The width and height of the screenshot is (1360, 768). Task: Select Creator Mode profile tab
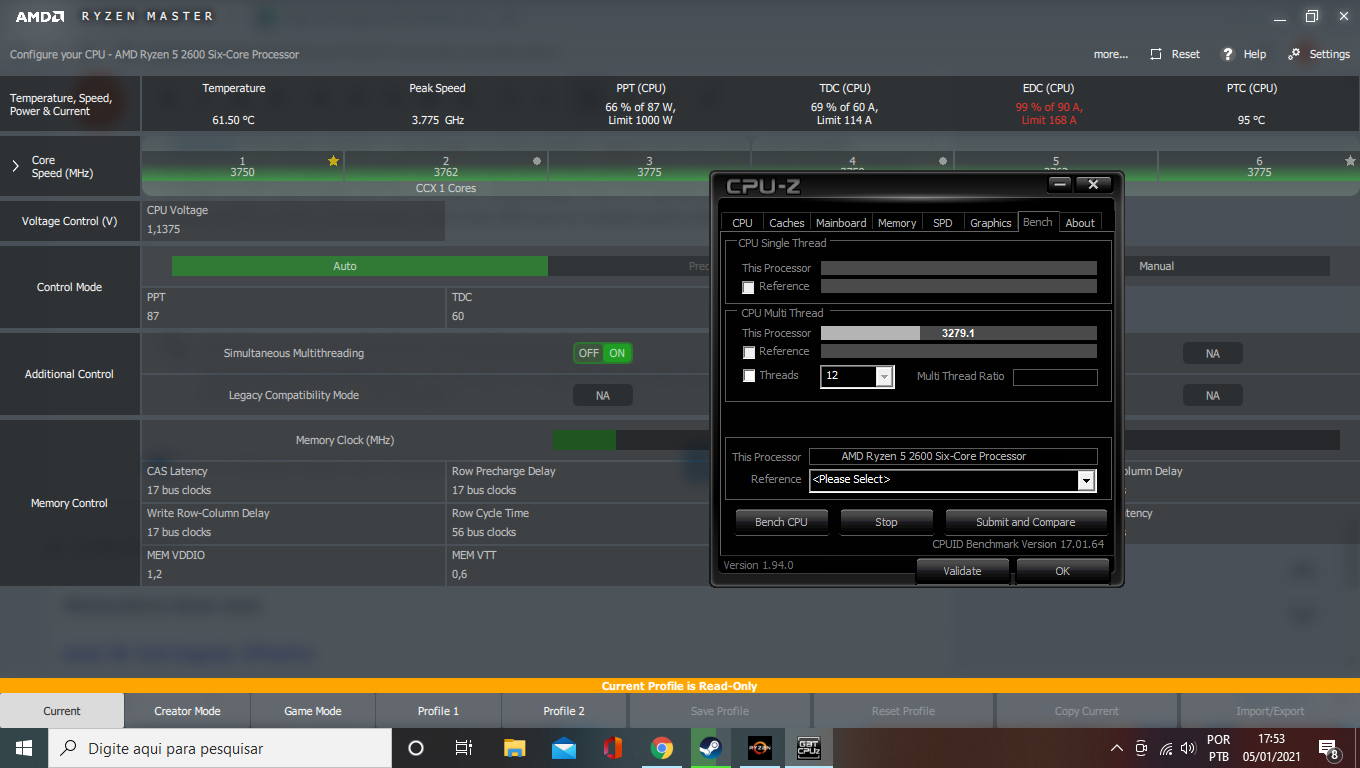pos(187,711)
